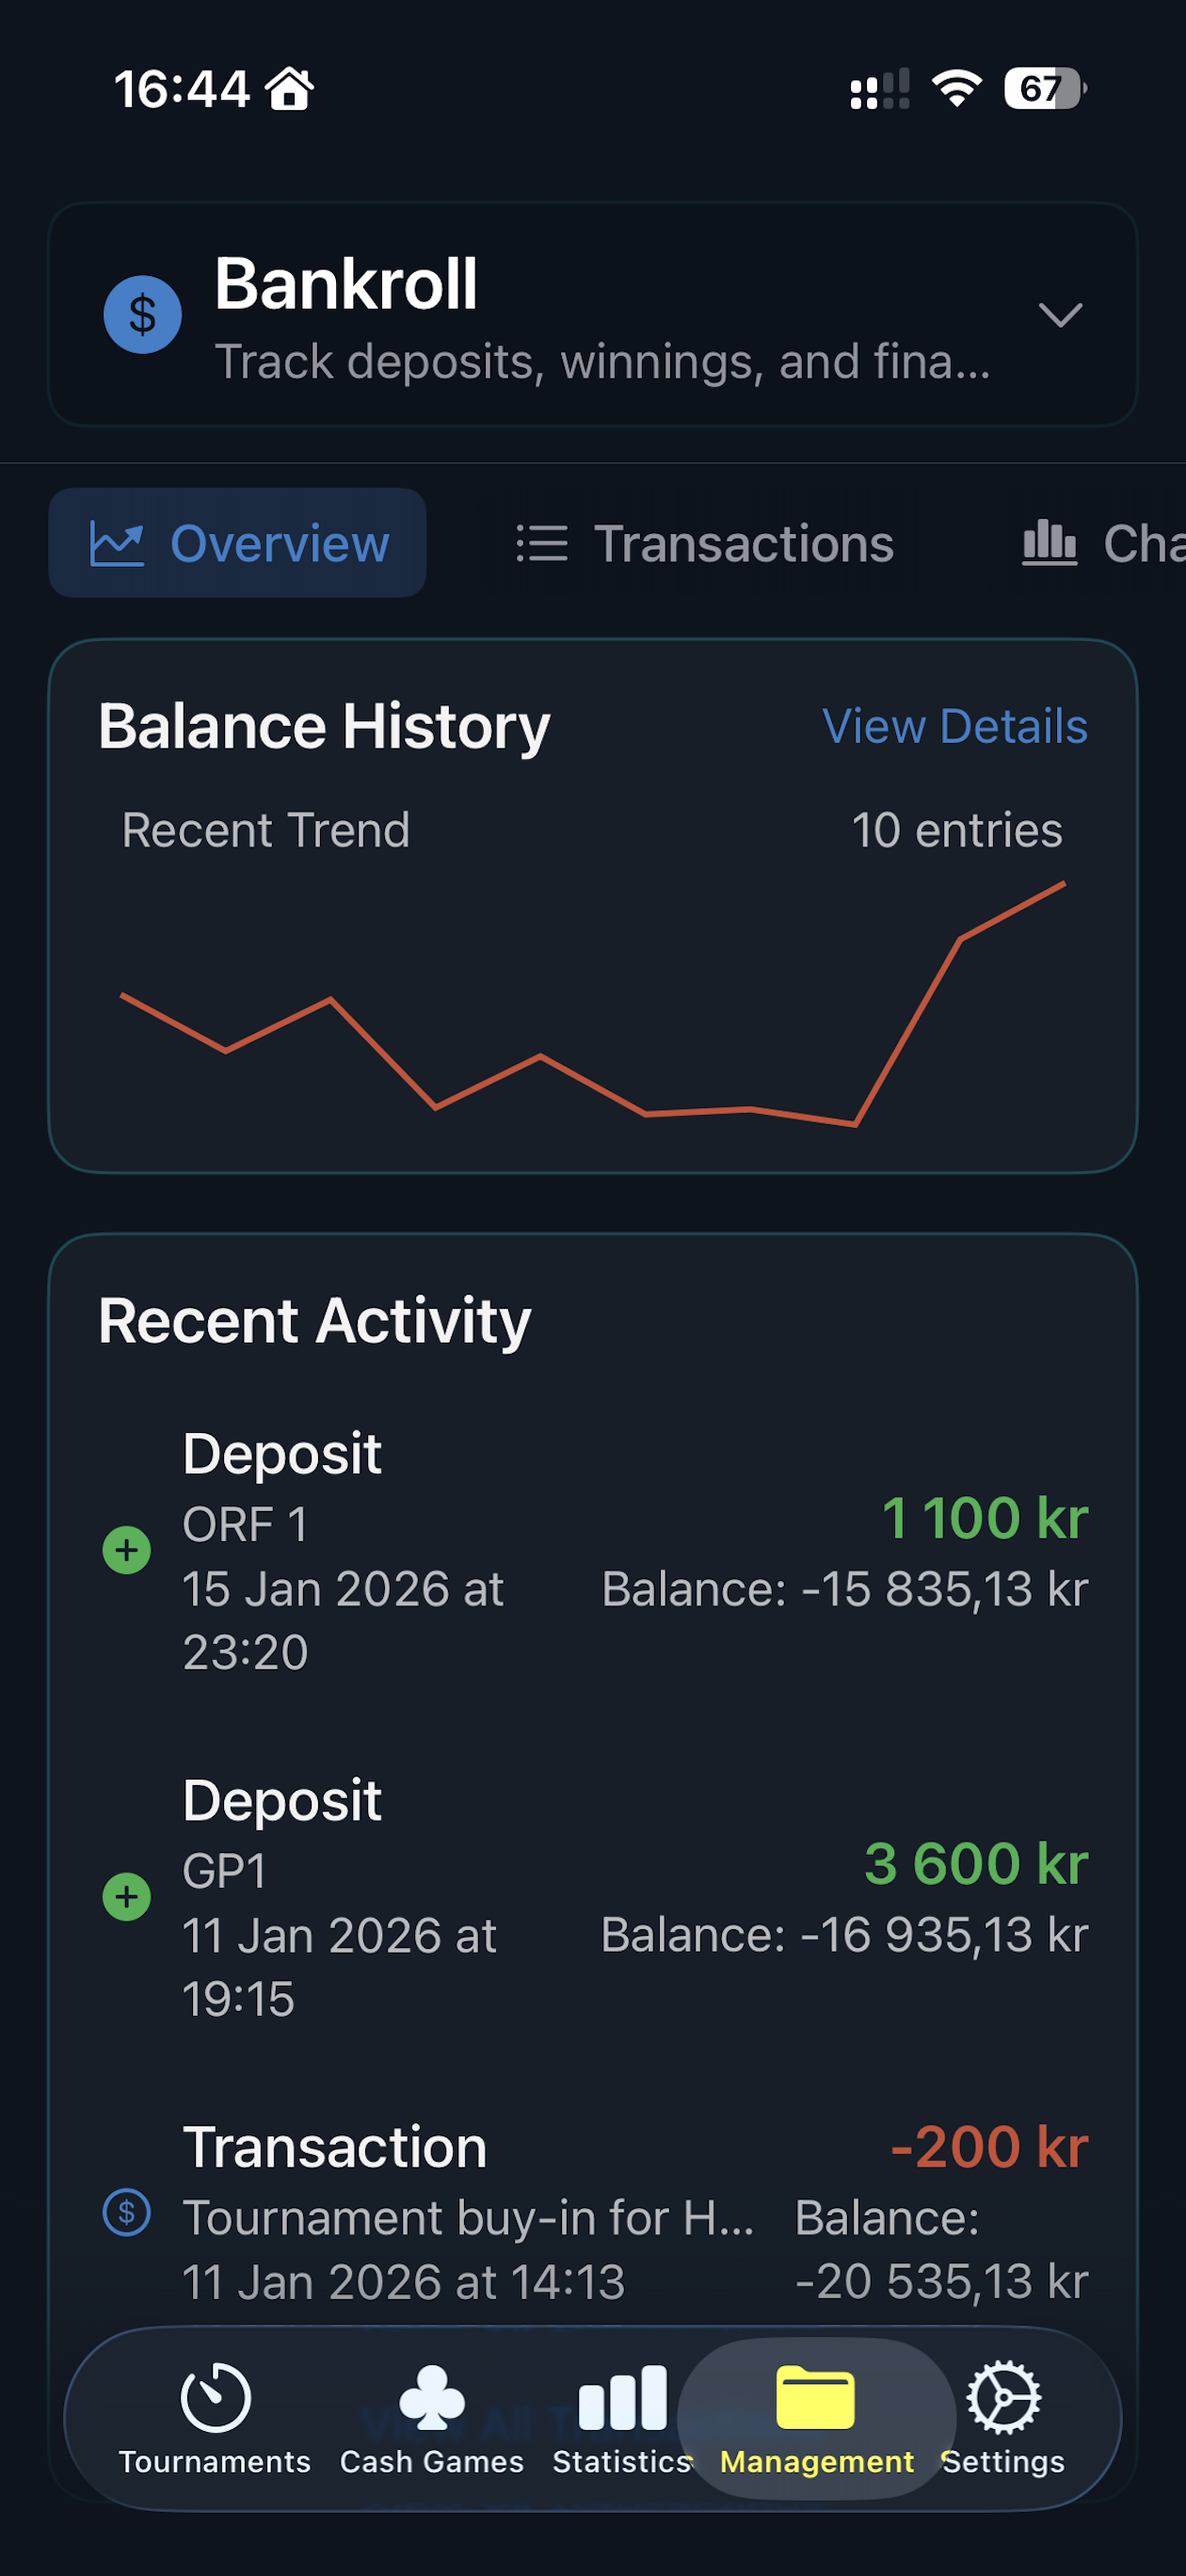
Task: Expand the Bankroll section chevron
Action: pyautogui.click(x=1060, y=315)
